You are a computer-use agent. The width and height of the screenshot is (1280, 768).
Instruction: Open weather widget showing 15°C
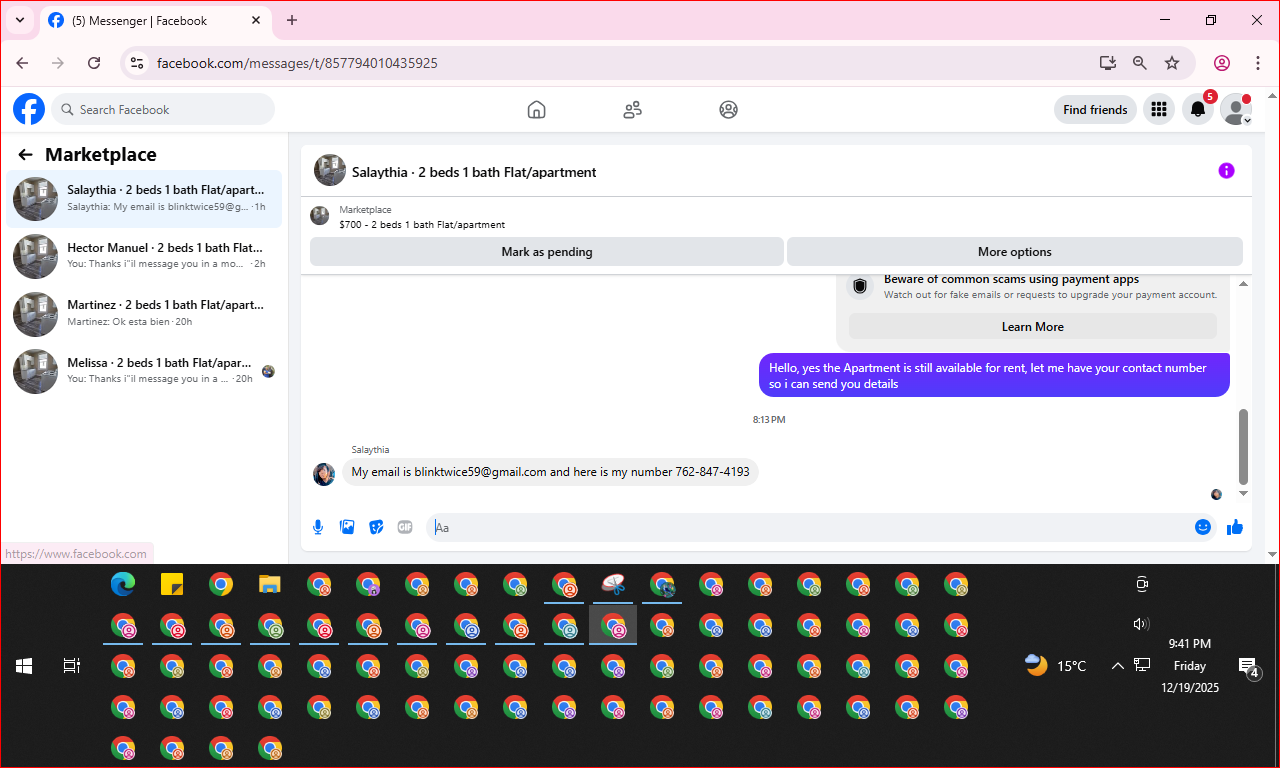(1056, 666)
